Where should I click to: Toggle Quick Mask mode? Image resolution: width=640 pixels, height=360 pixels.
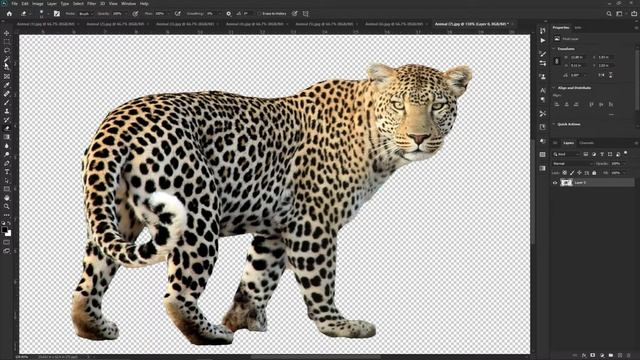point(7,242)
